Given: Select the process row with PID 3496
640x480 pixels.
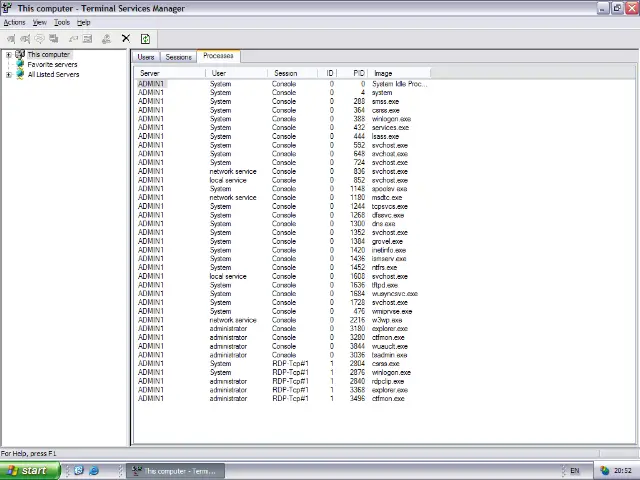Looking at the screenshot, I should pyautogui.click(x=282, y=398).
